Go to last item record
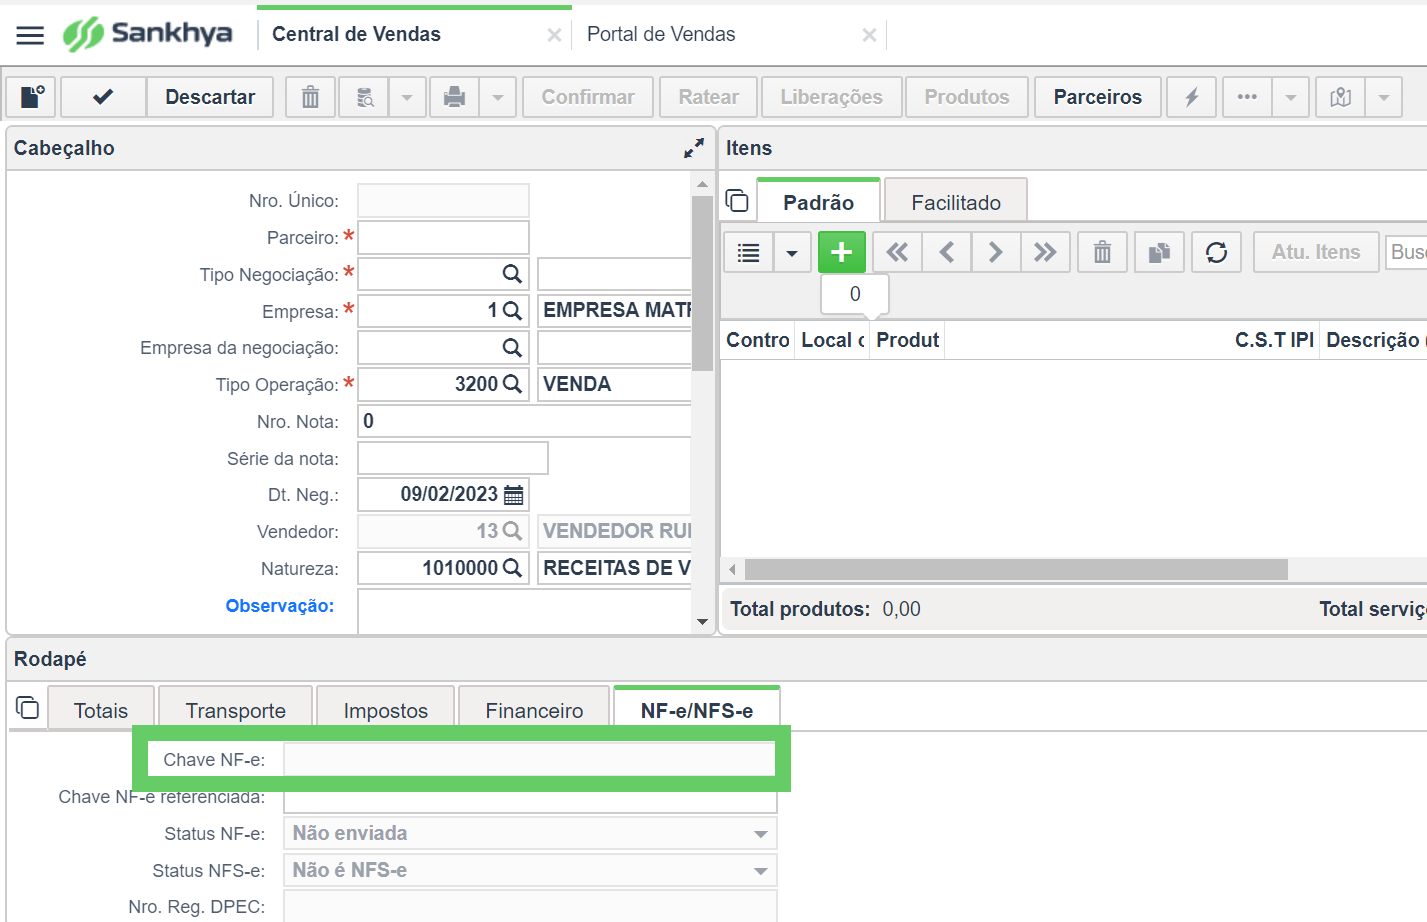 point(1045,252)
